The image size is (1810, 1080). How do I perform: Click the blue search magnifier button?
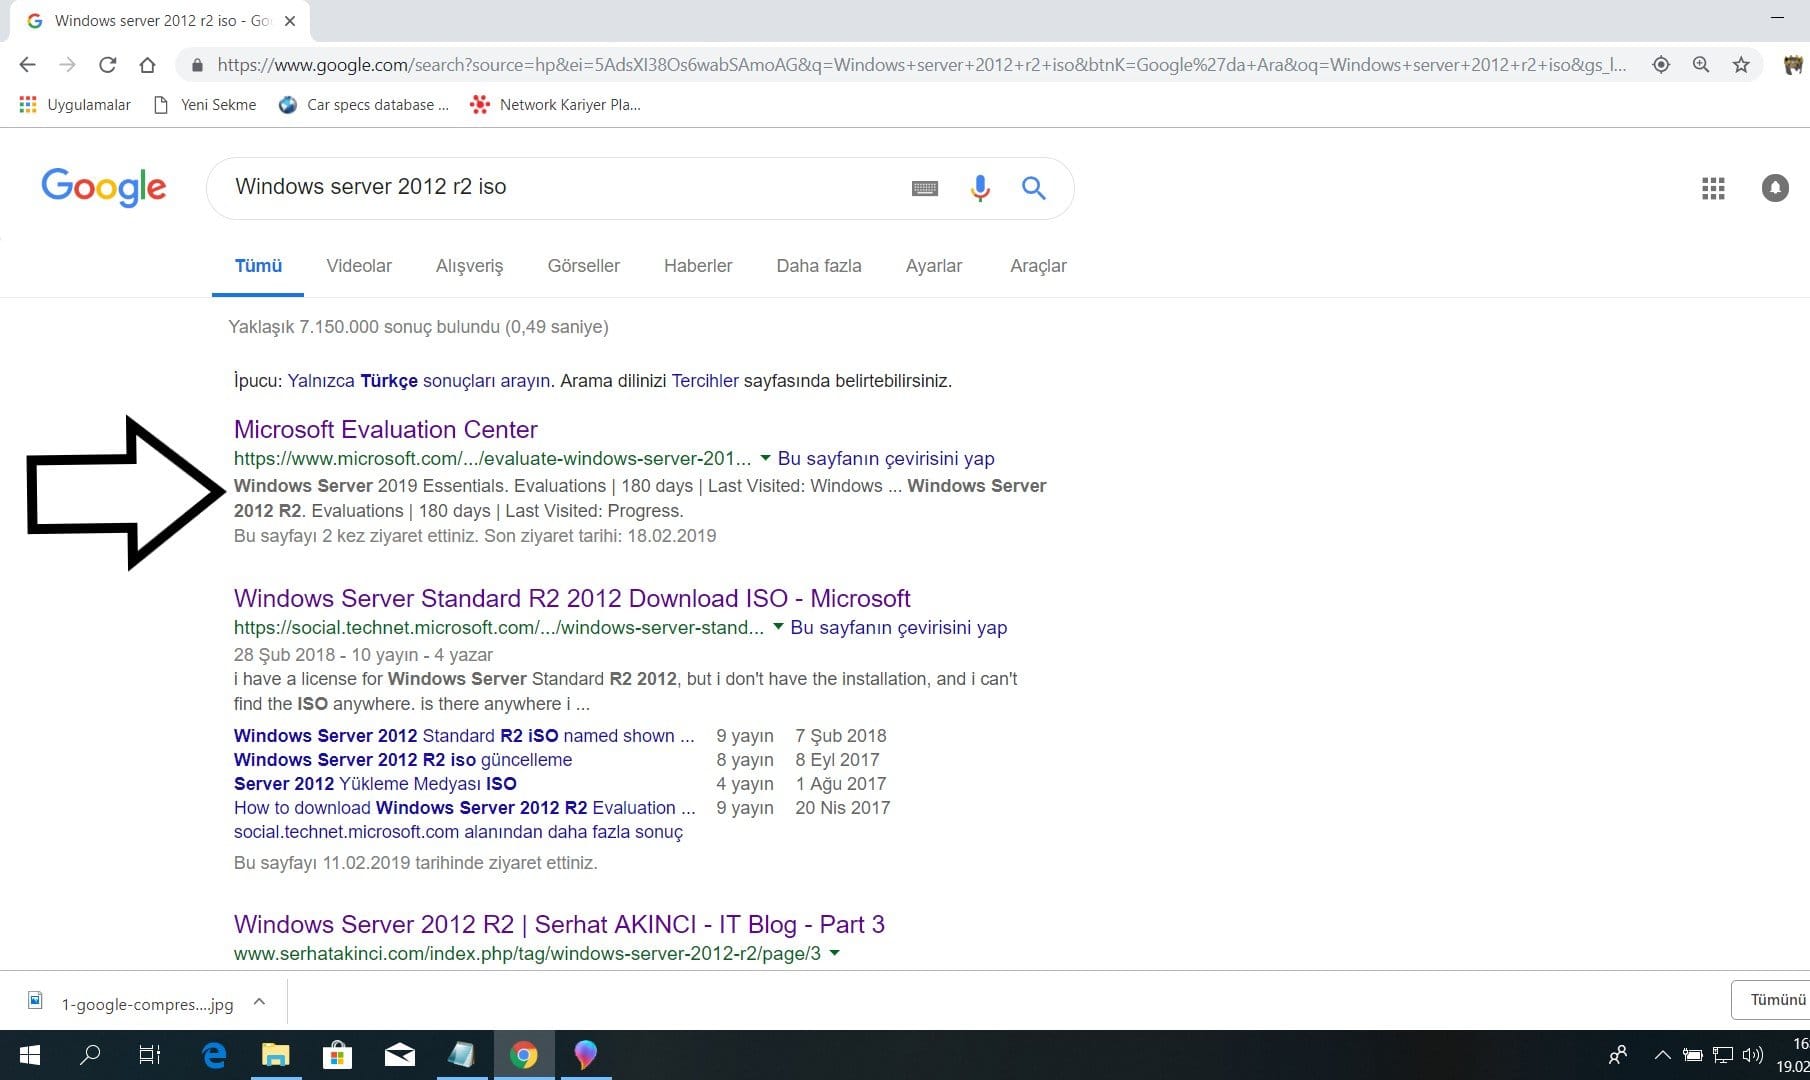click(x=1033, y=188)
